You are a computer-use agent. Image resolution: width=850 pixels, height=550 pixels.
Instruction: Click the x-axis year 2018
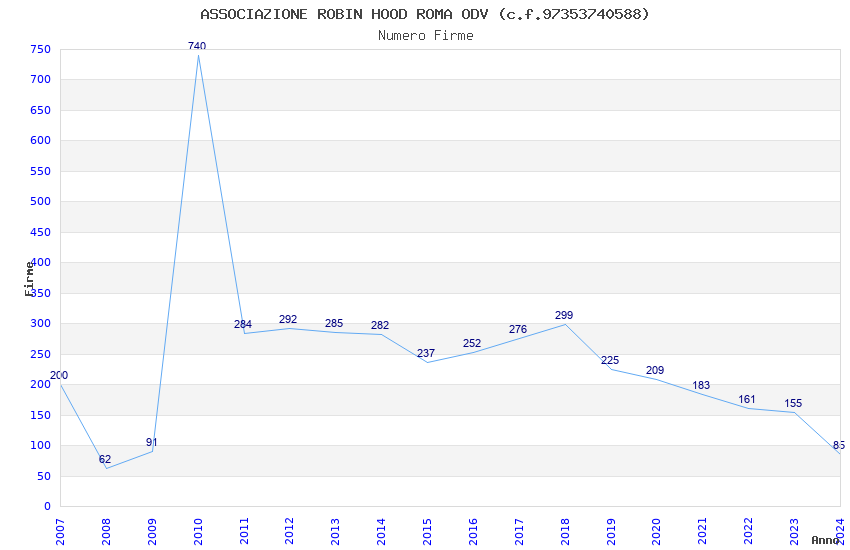(x=565, y=532)
